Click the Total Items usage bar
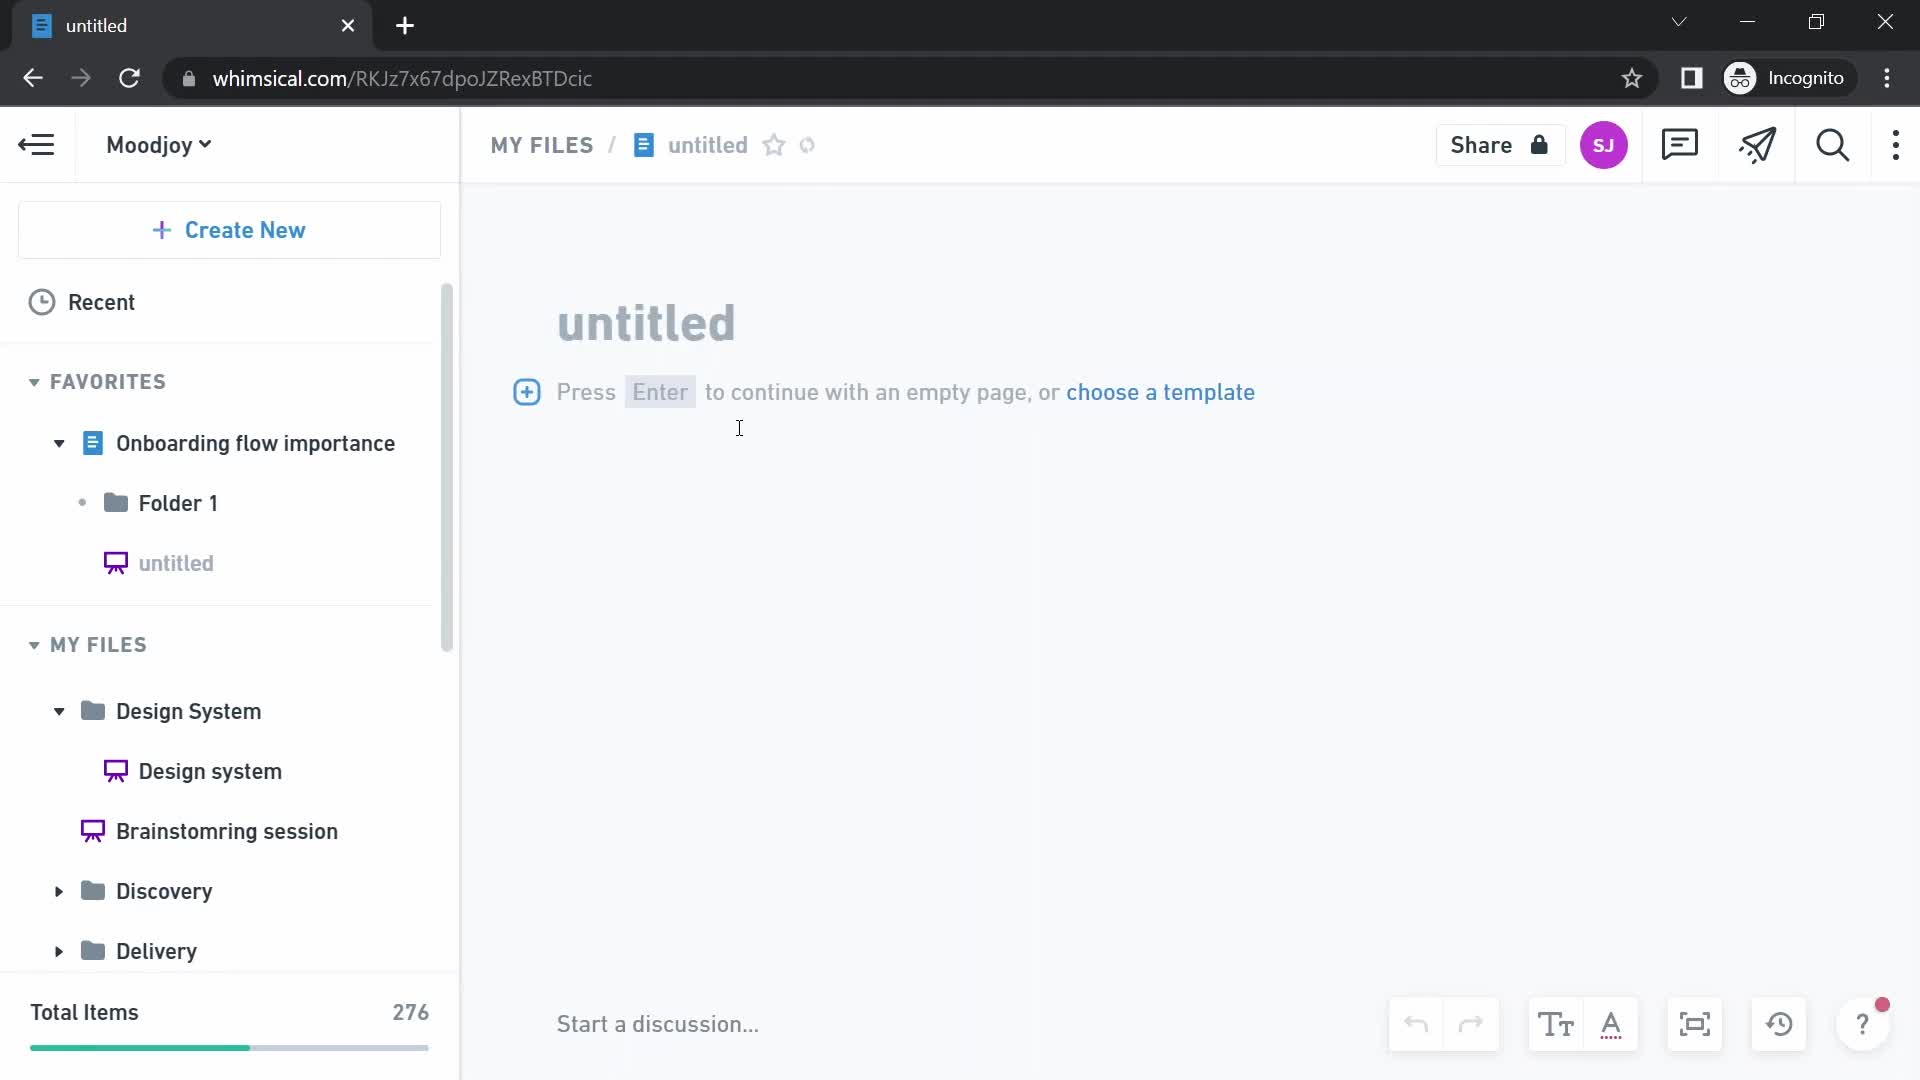This screenshot has height=1080, width=1920. point(229,1047)
